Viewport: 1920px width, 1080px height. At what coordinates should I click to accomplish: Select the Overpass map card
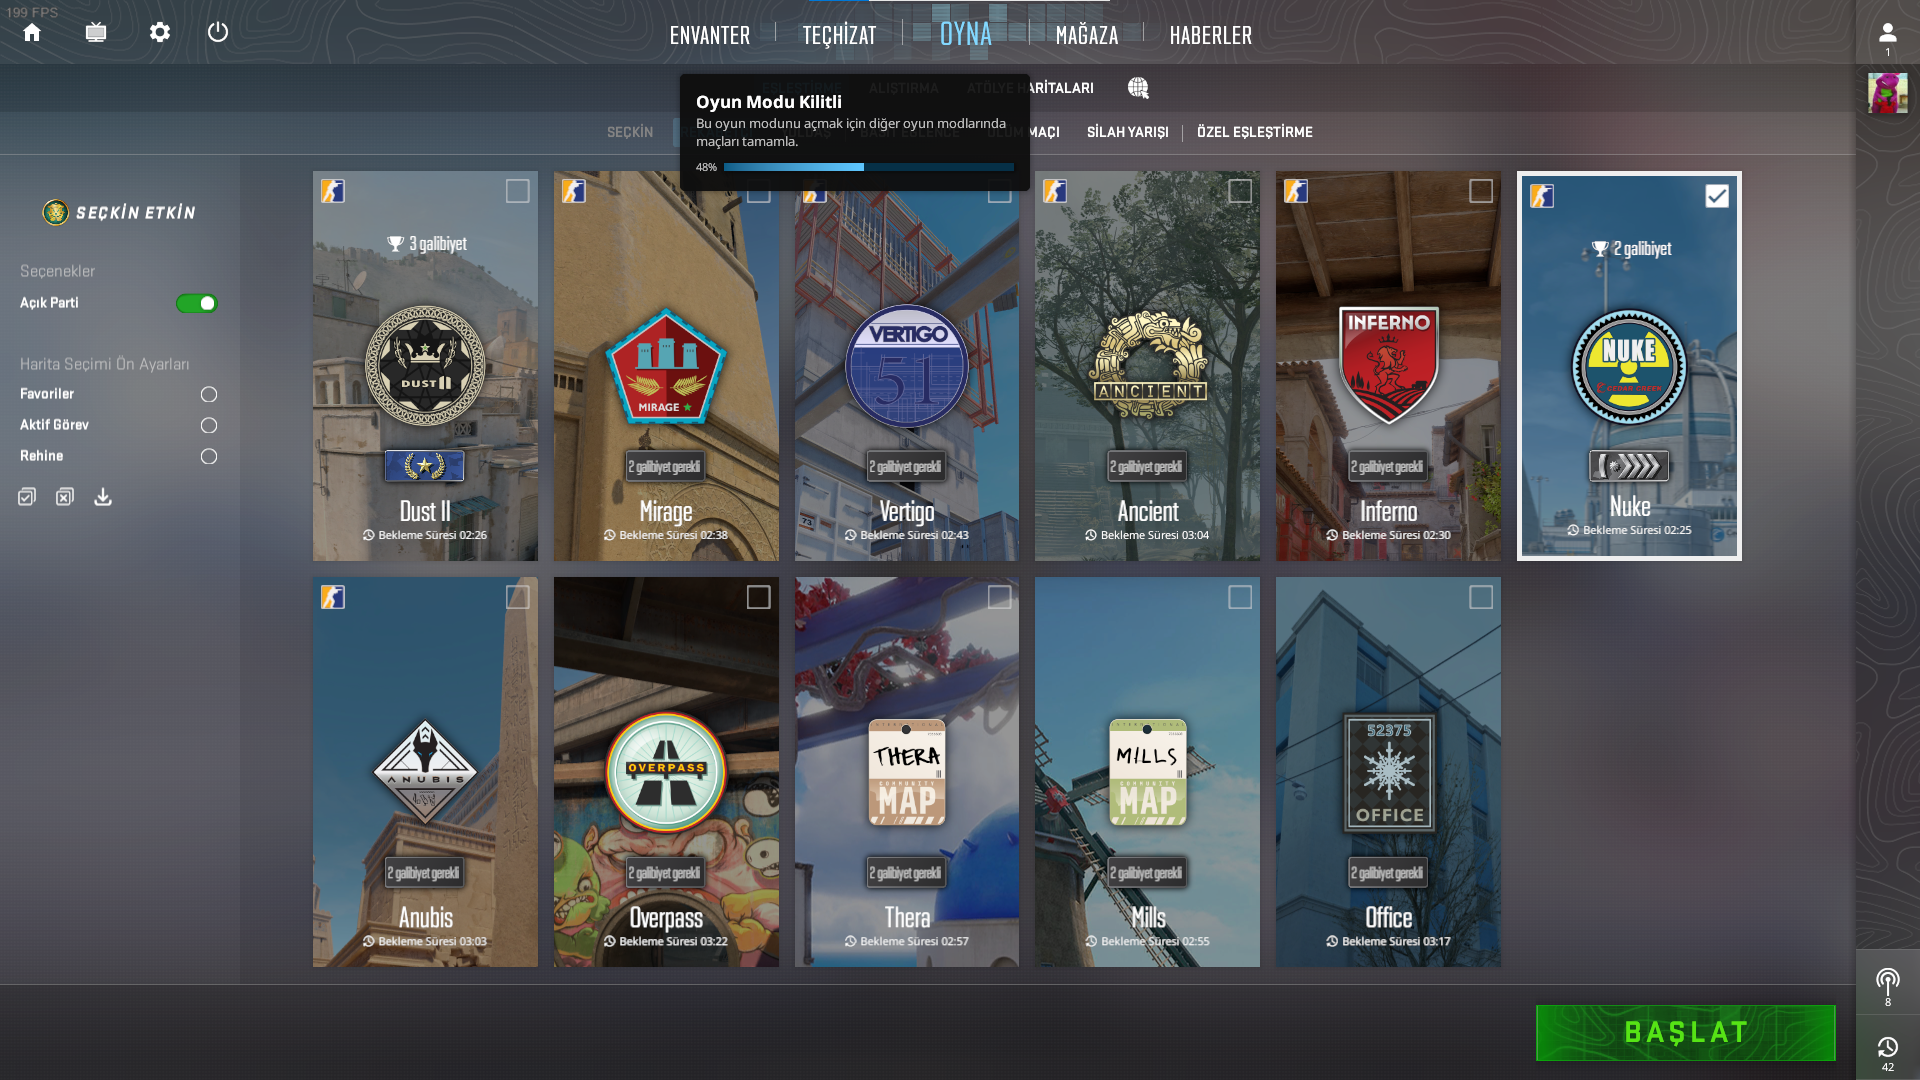point(666,771)
